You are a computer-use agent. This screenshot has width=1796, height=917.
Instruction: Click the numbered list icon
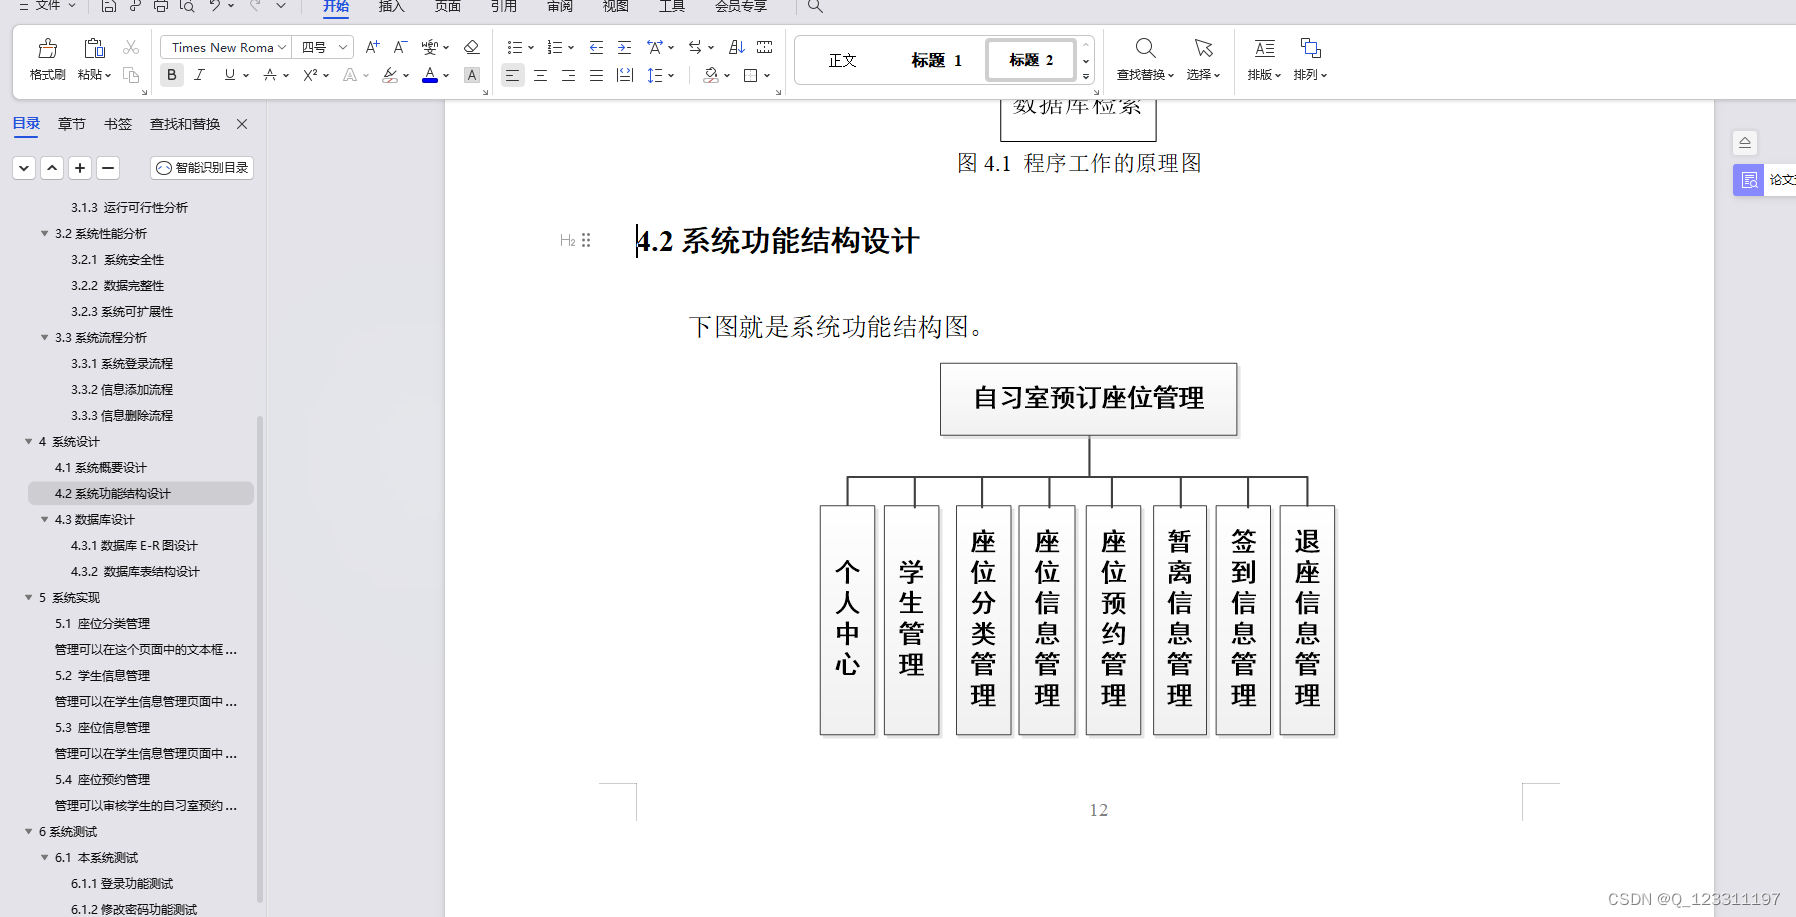click(x=555, y=47)
